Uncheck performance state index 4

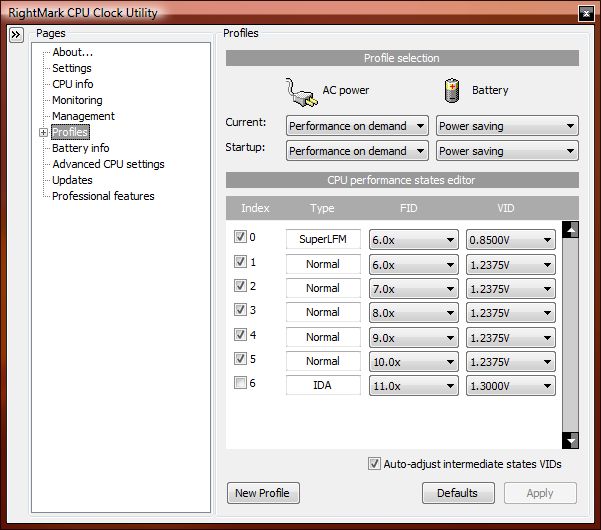(x=240, y=335)
